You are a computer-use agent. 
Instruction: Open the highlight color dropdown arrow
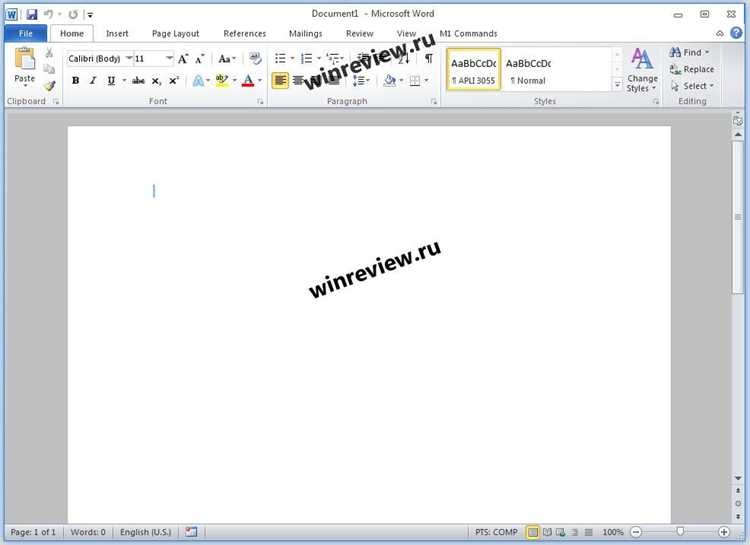point(234,80)
